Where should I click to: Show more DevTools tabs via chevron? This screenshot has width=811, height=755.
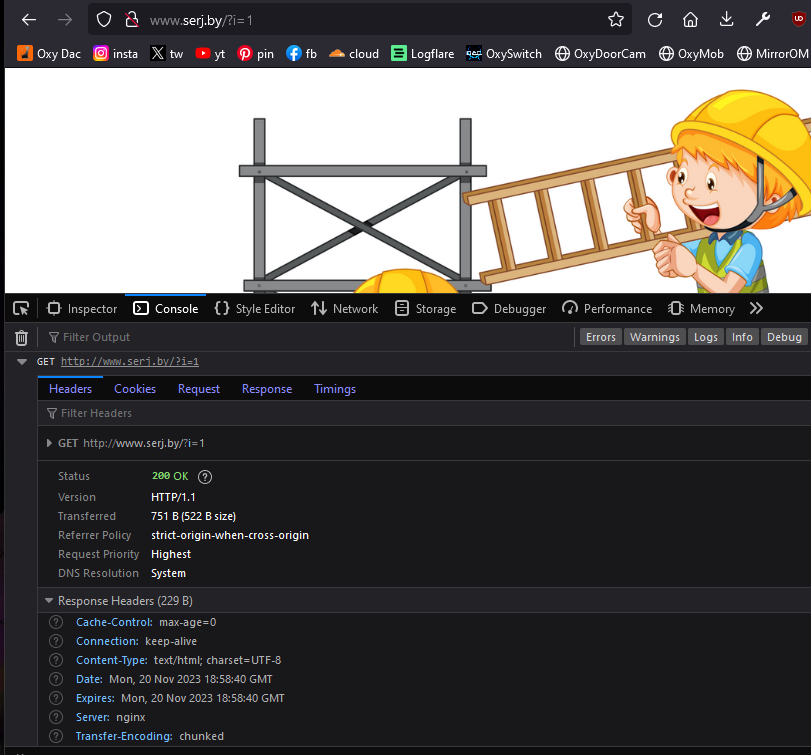[756, 309]
